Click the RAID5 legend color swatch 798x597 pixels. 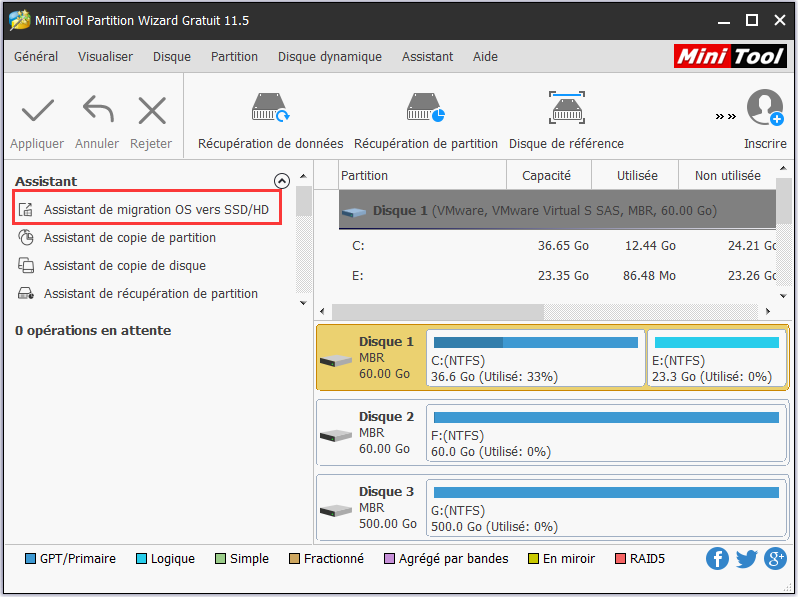pyautogui.click(x=620, y=559)
